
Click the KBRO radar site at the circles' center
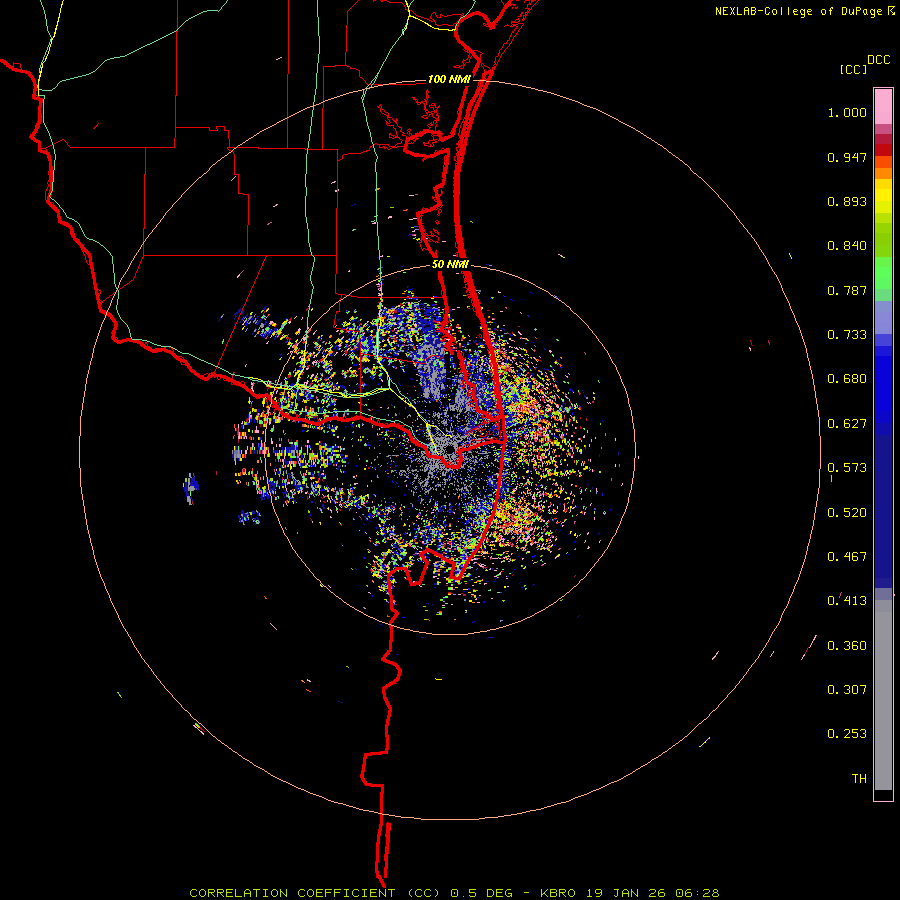[449, 450]
